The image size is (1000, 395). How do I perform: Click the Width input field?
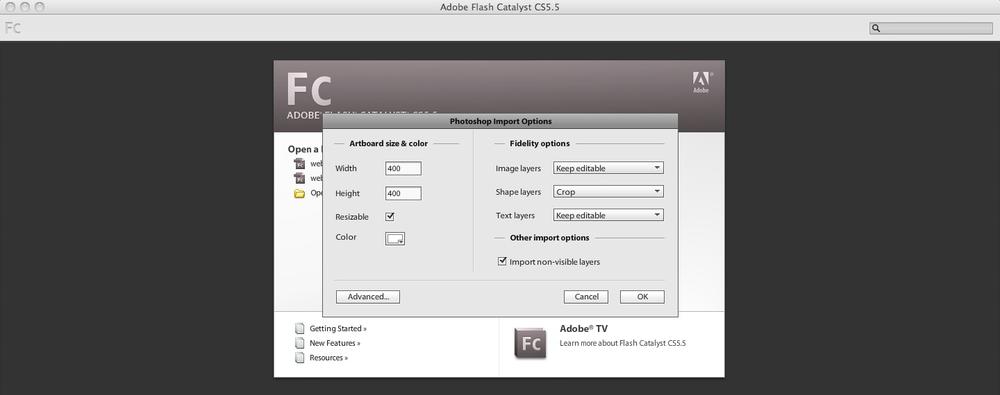point(403,168)
